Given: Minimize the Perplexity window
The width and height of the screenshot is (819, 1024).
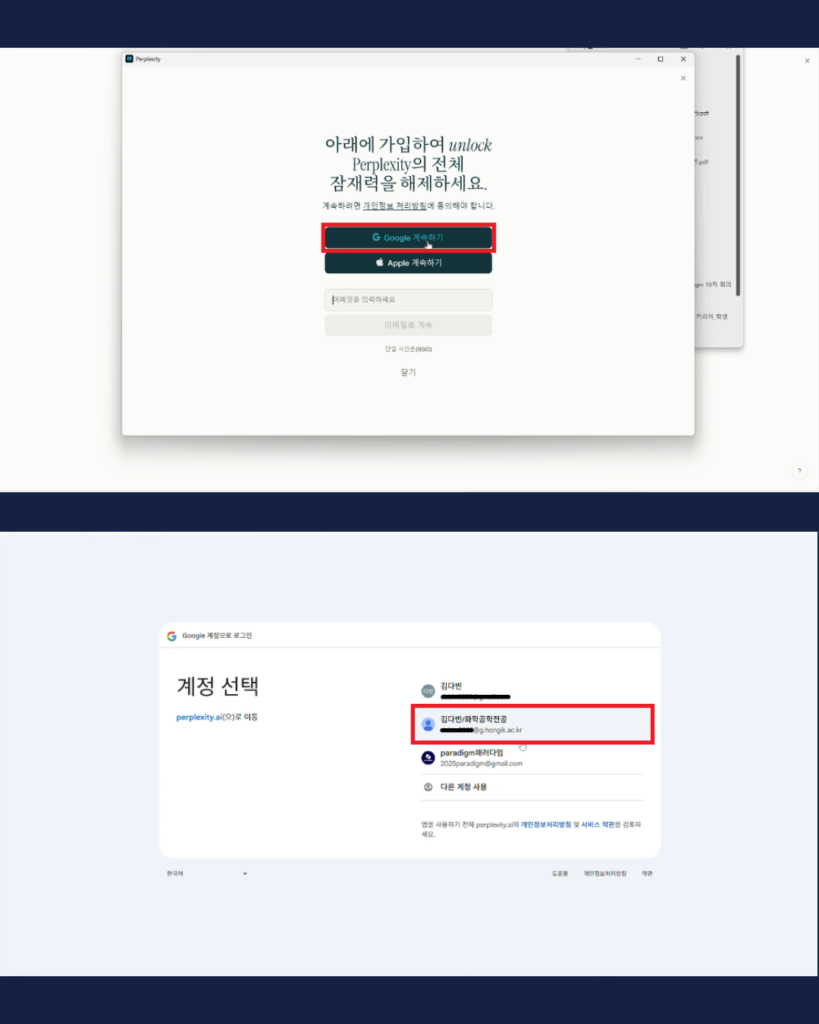Looking at the screenshot, I should (x=638, y=59).
